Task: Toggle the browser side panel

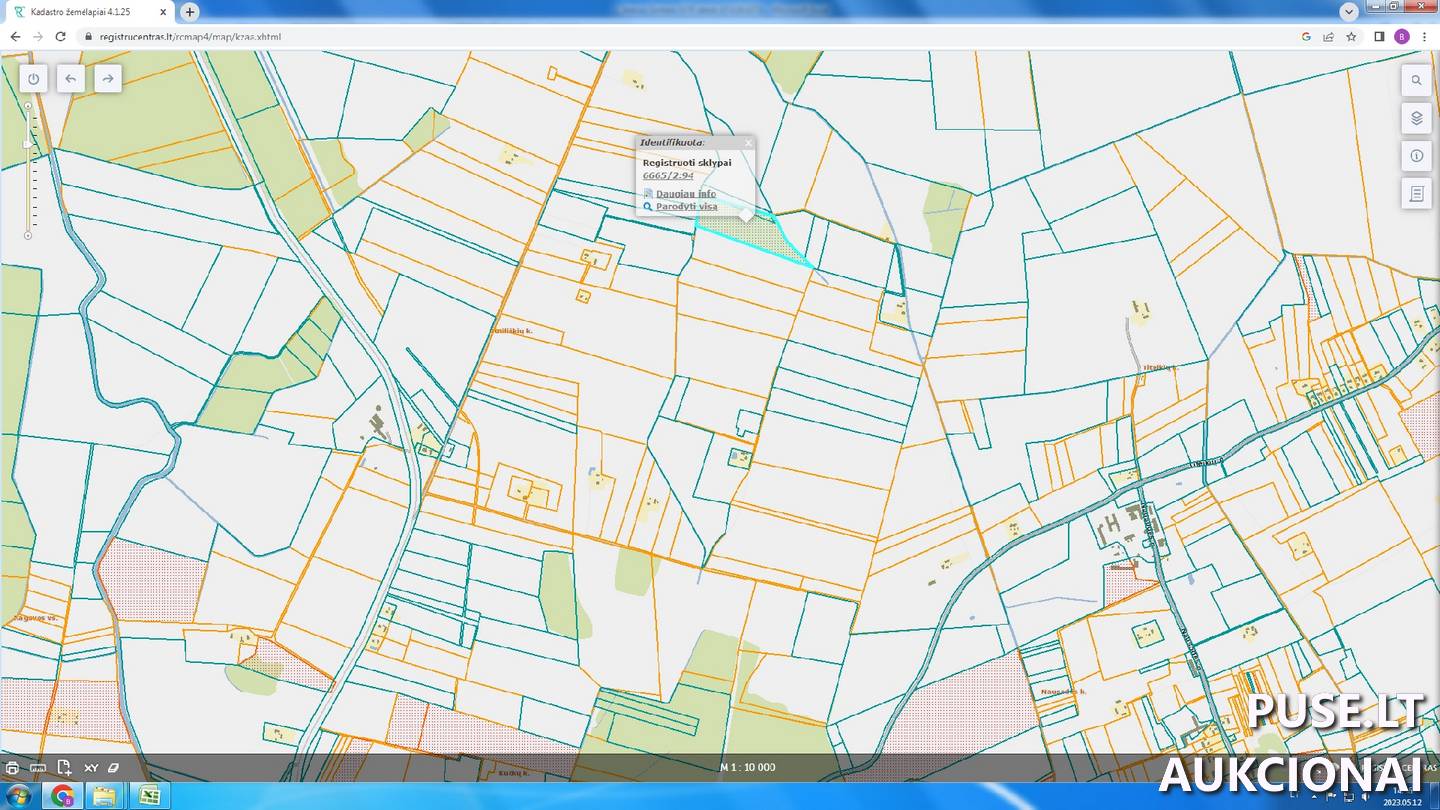Action: [x=1379, y=36]
